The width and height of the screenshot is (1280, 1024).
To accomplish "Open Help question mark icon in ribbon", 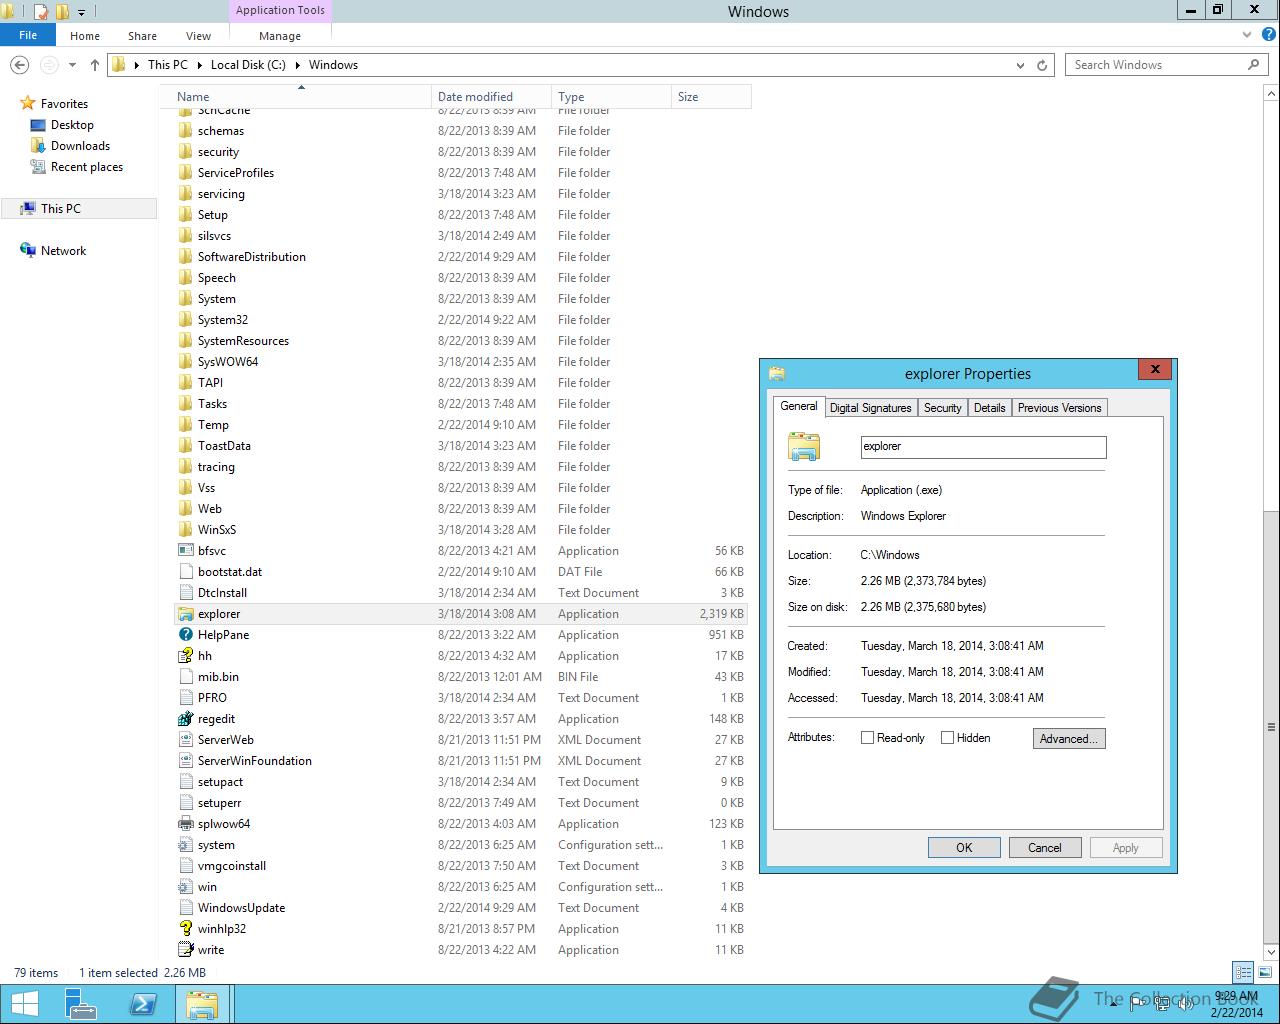I will tap(1267, 35).
